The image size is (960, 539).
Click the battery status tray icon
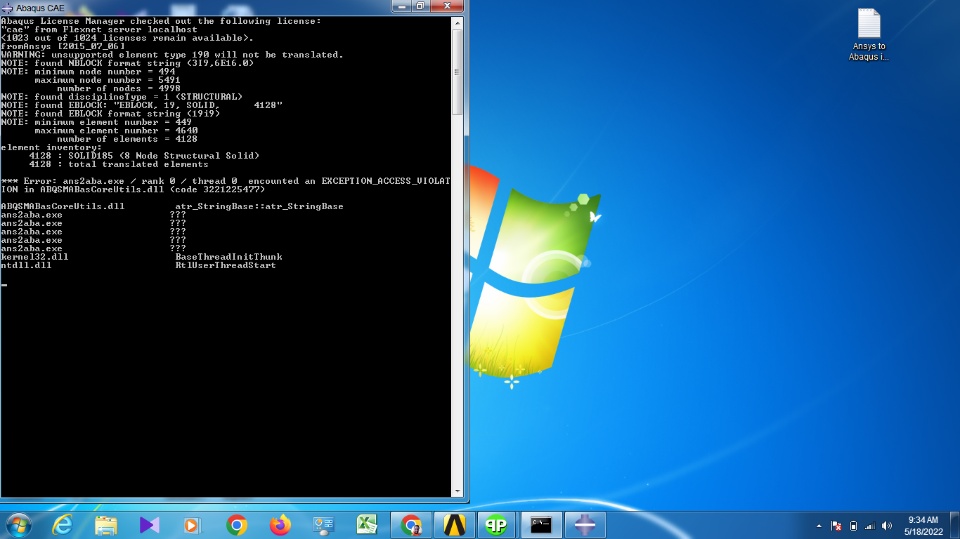[853, 526]
